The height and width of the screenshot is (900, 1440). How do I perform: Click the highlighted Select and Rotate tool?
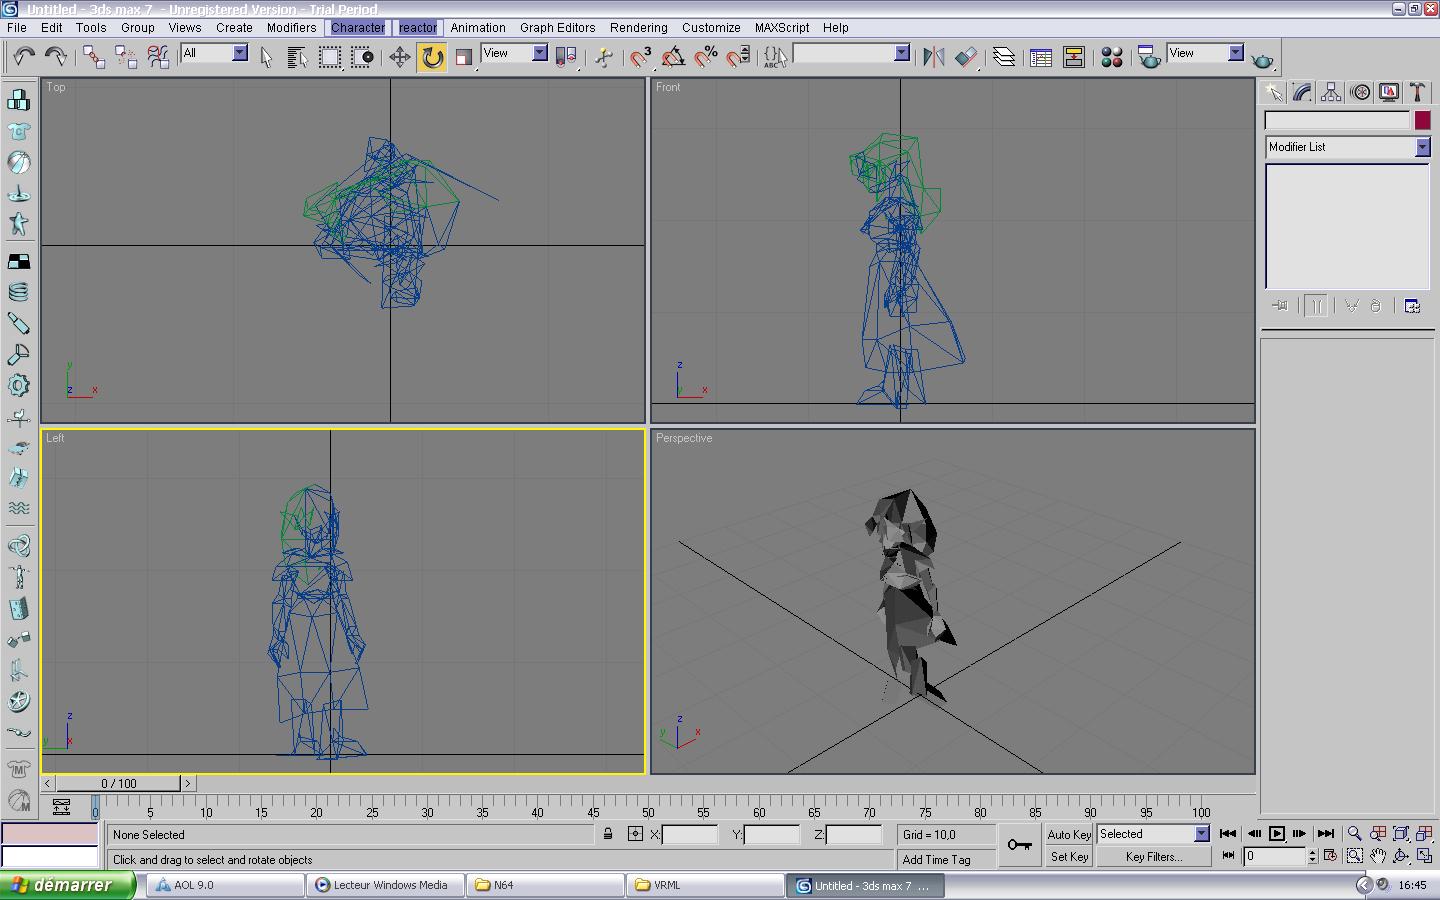tap(432, 57)
